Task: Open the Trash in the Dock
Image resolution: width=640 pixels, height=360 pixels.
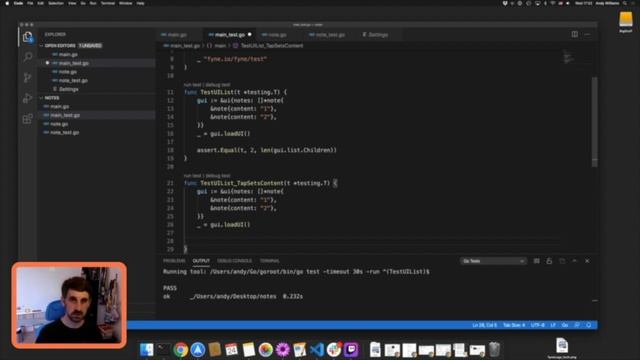Action: 494,350
